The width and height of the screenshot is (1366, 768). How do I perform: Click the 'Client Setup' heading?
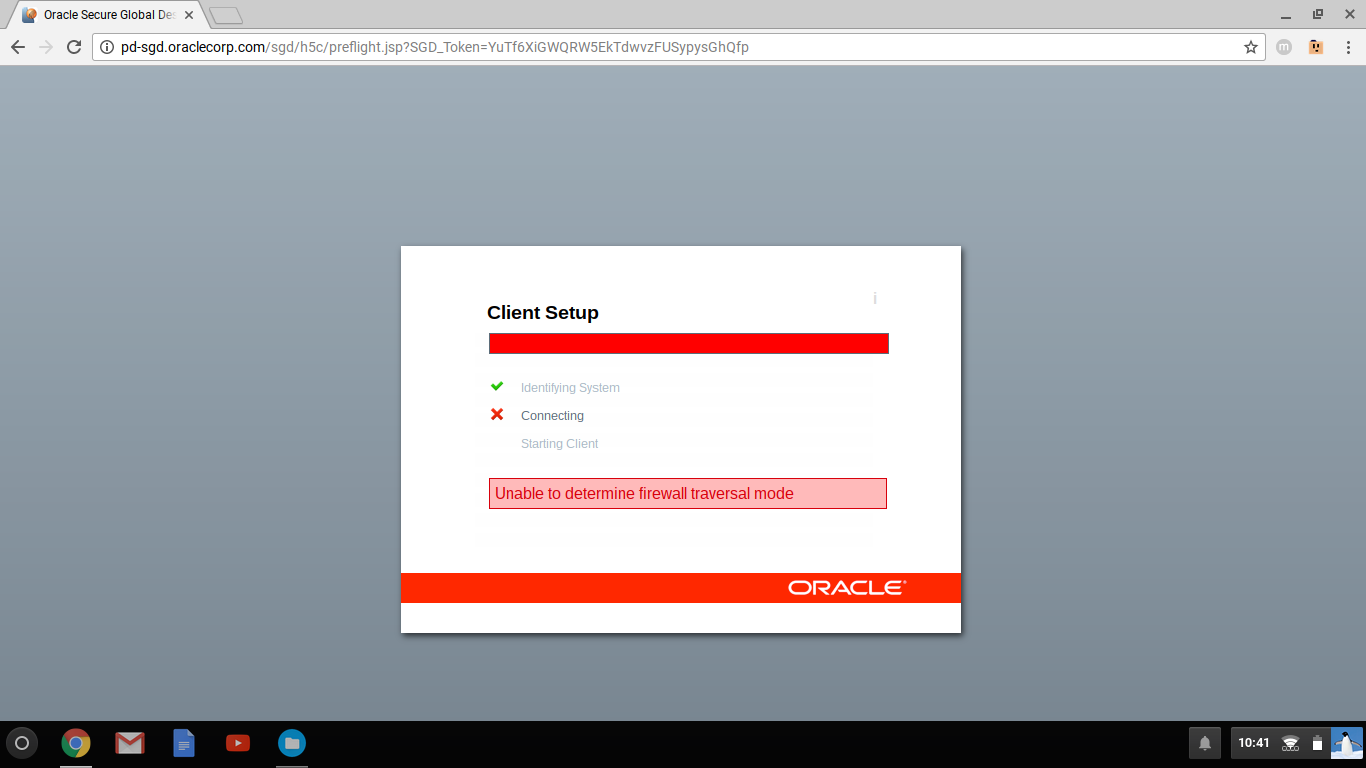543,313
